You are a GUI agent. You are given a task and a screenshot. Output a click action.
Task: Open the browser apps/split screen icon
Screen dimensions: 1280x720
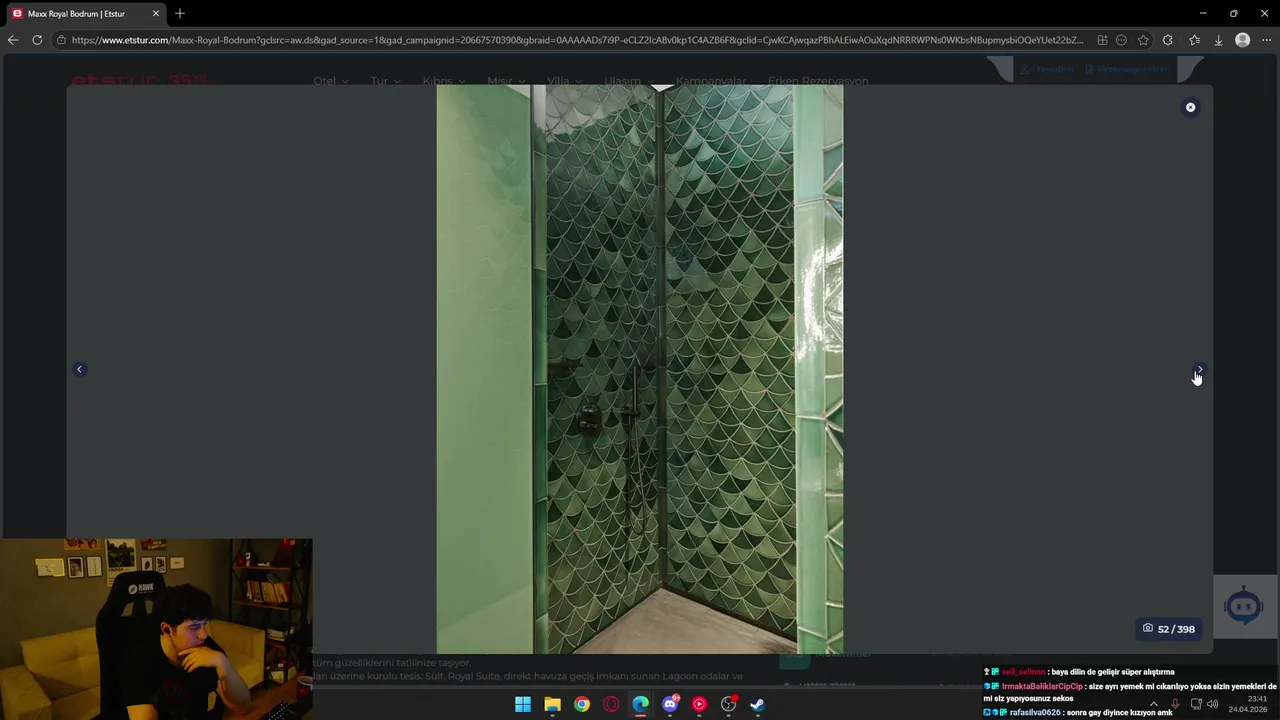coord(1102,40)
